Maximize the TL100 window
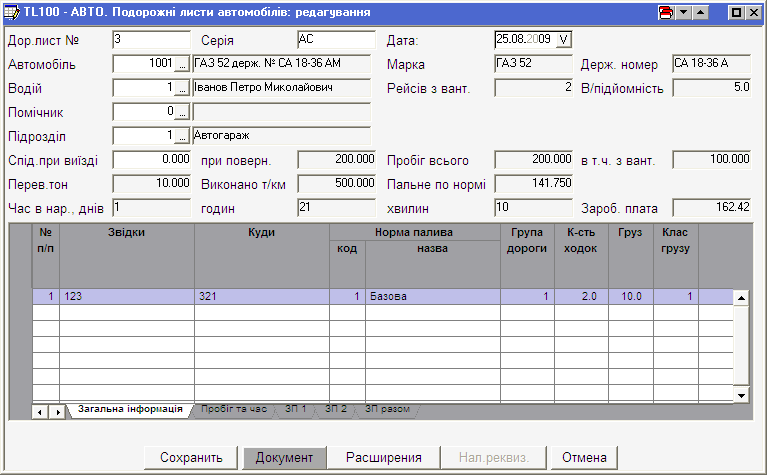Screen dimensions: 767x475 [x=736, y=13]
